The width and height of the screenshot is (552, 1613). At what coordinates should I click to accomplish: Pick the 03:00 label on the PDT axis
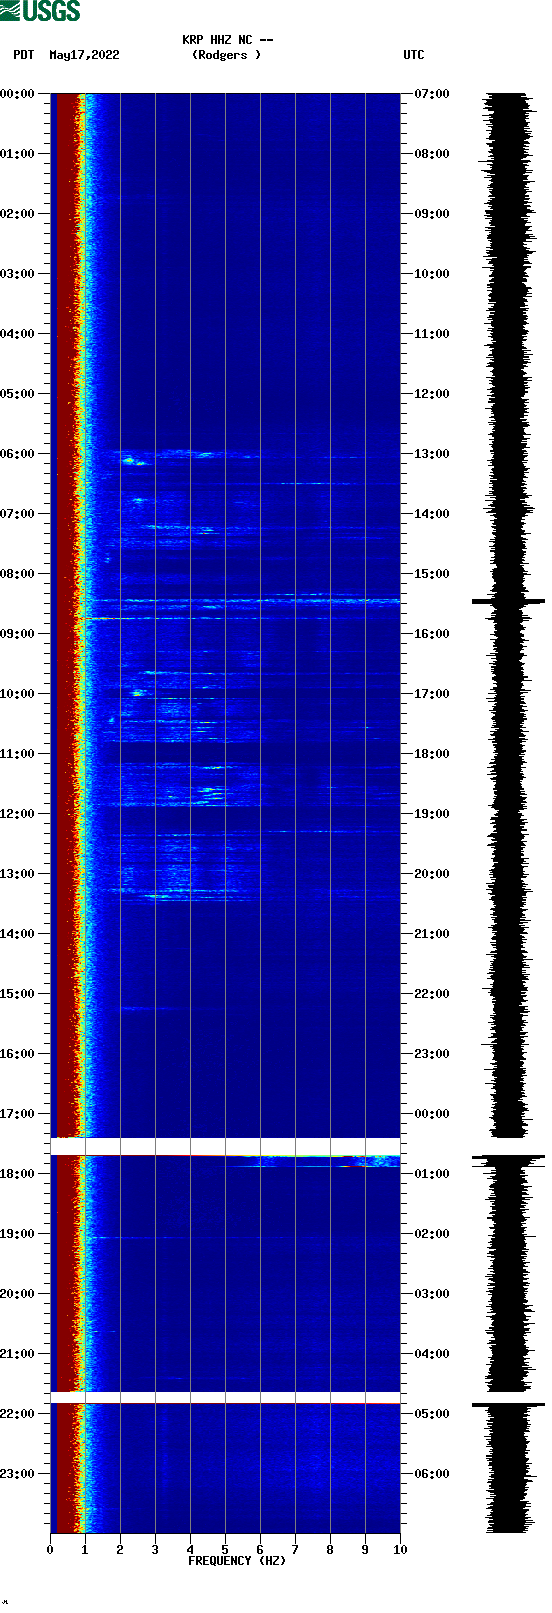(18, 274)
